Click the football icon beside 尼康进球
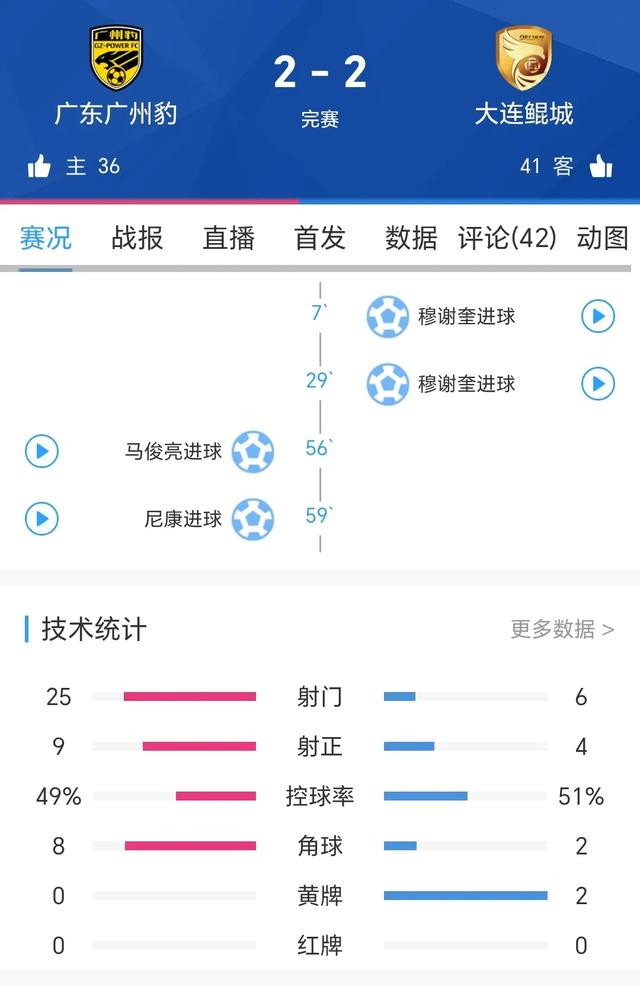Viewport: 640px width, 996px height. [x=253, y=519]
